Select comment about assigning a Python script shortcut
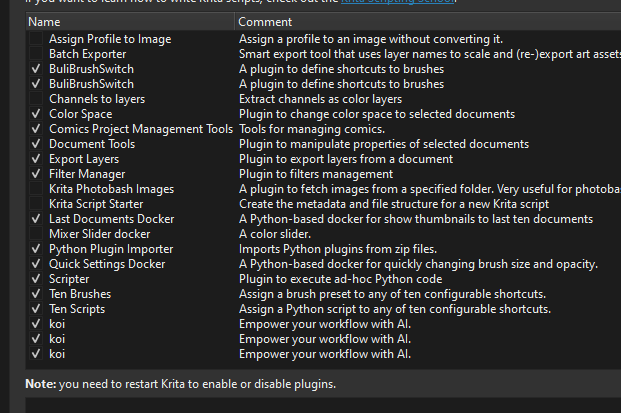 coord(395,309)
